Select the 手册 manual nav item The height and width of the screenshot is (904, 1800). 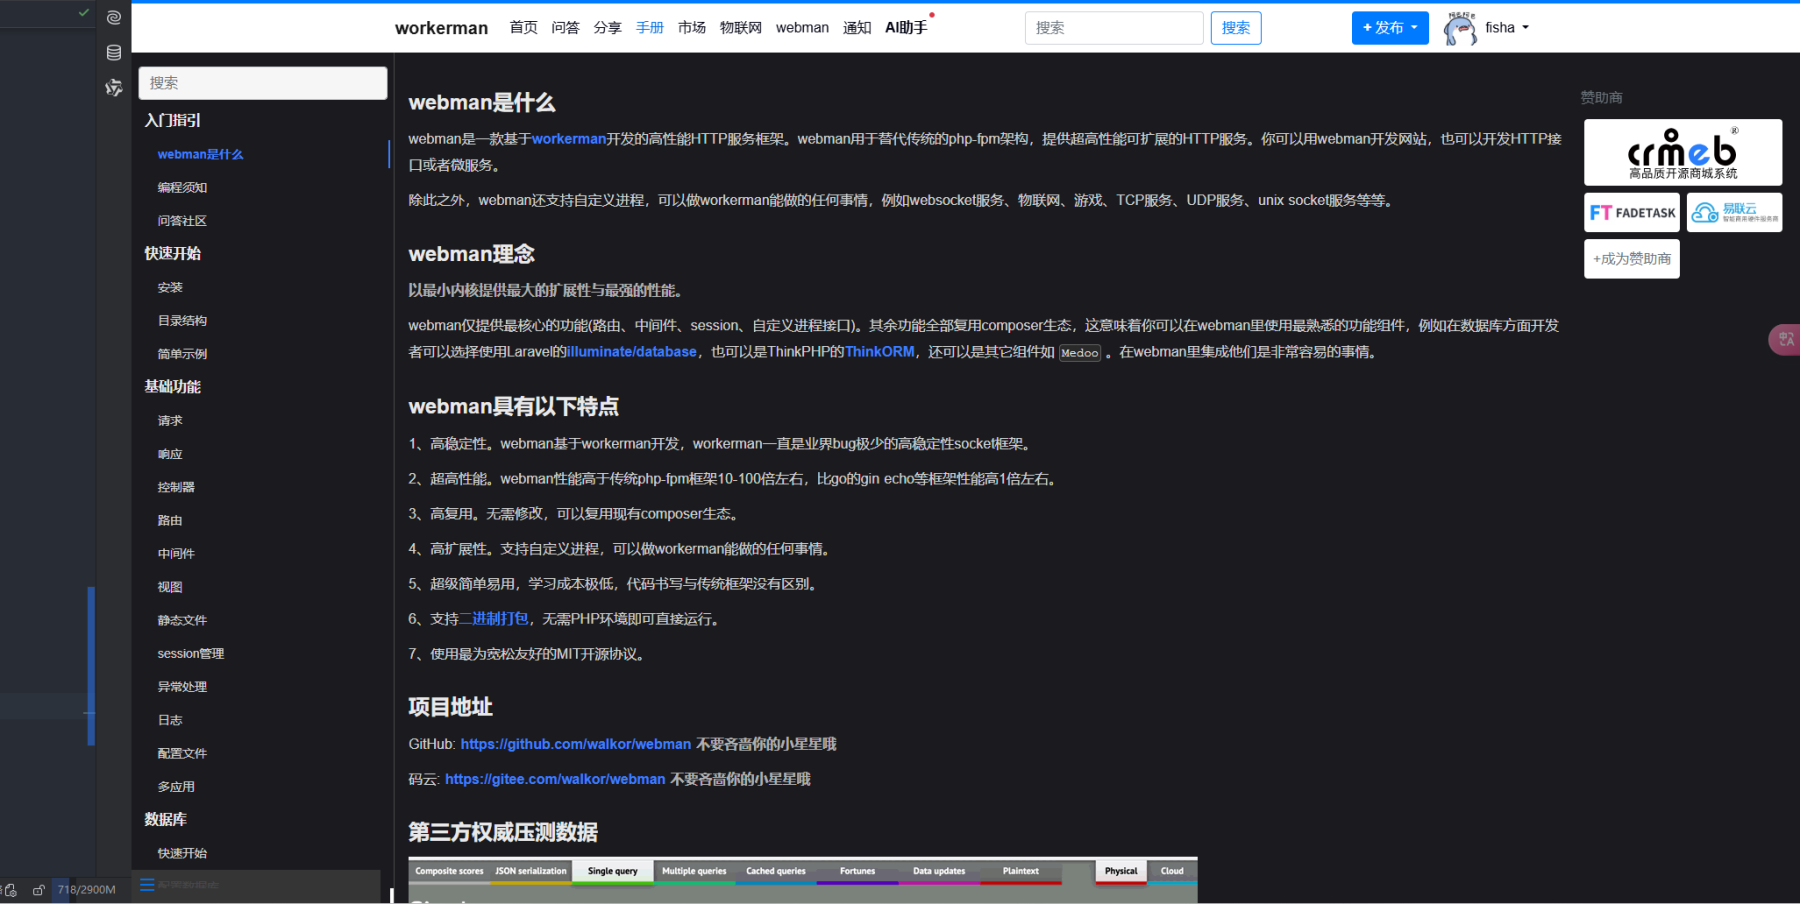tap(649, 28)
